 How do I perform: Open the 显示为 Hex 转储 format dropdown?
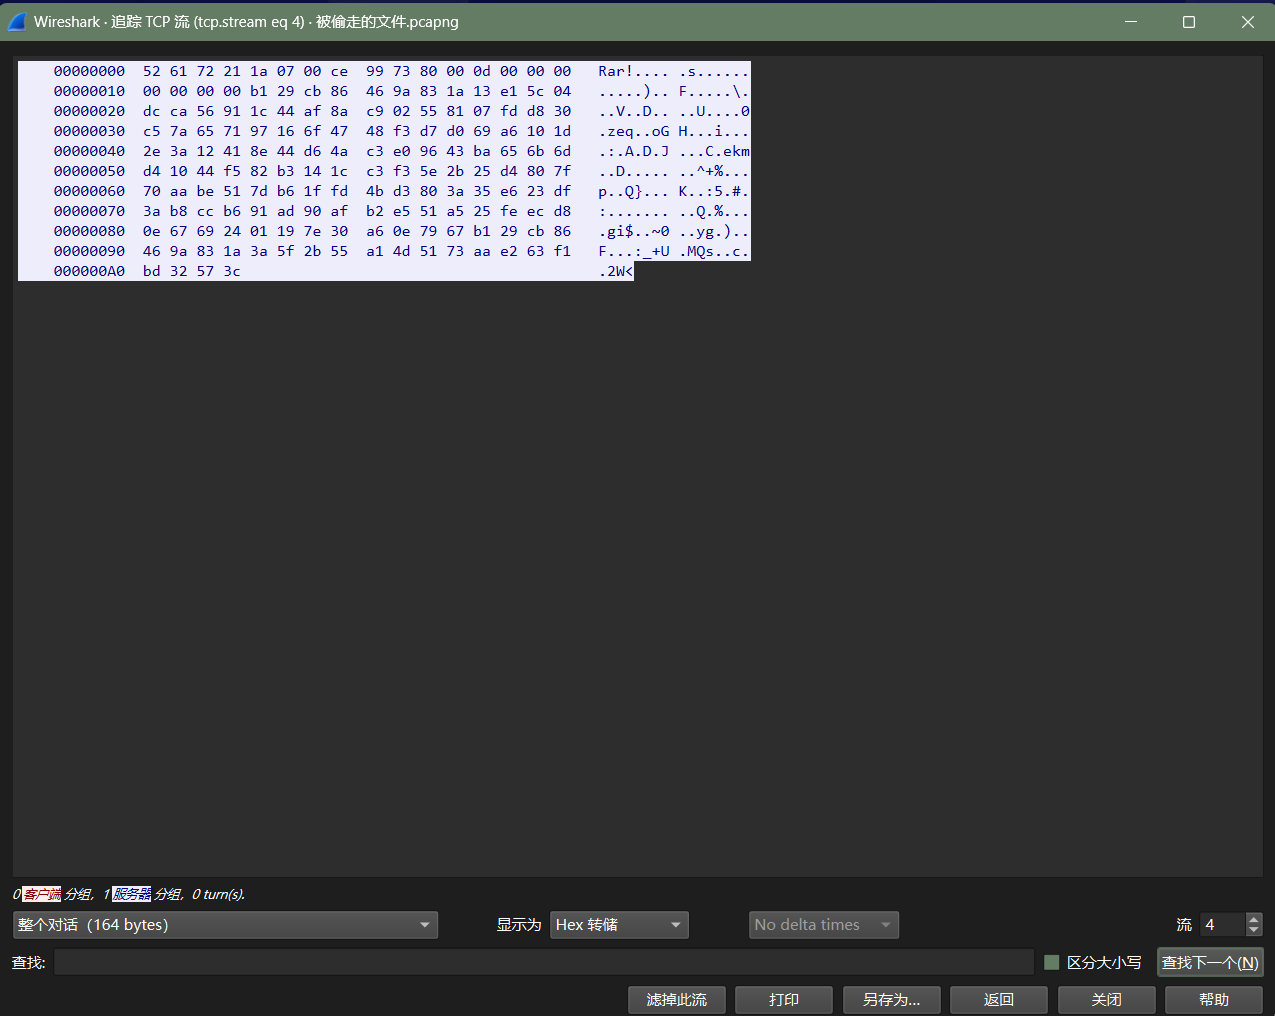(x=619, y=925)
